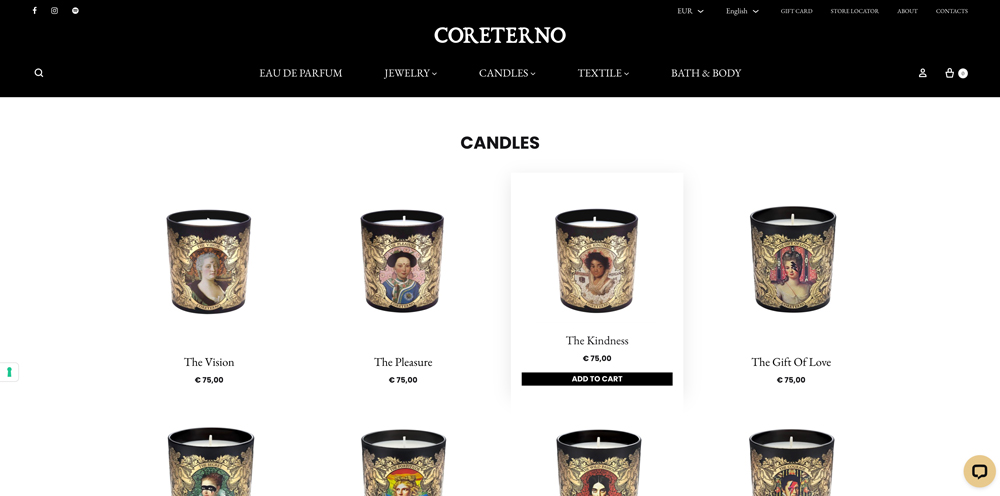Open the Spotify social icon
1000x496 pixels.
(75, 10)
